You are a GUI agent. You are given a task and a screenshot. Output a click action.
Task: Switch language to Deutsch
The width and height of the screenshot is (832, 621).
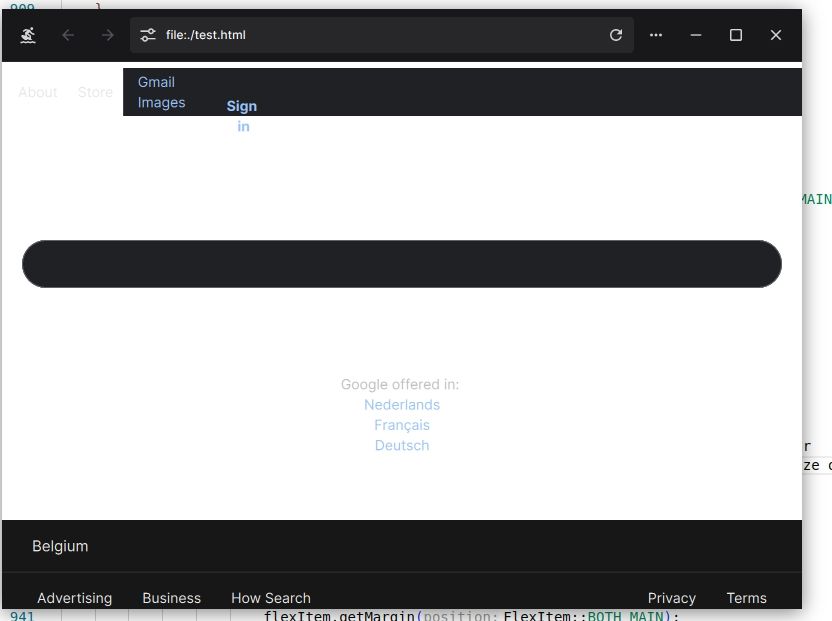[402, 445]
